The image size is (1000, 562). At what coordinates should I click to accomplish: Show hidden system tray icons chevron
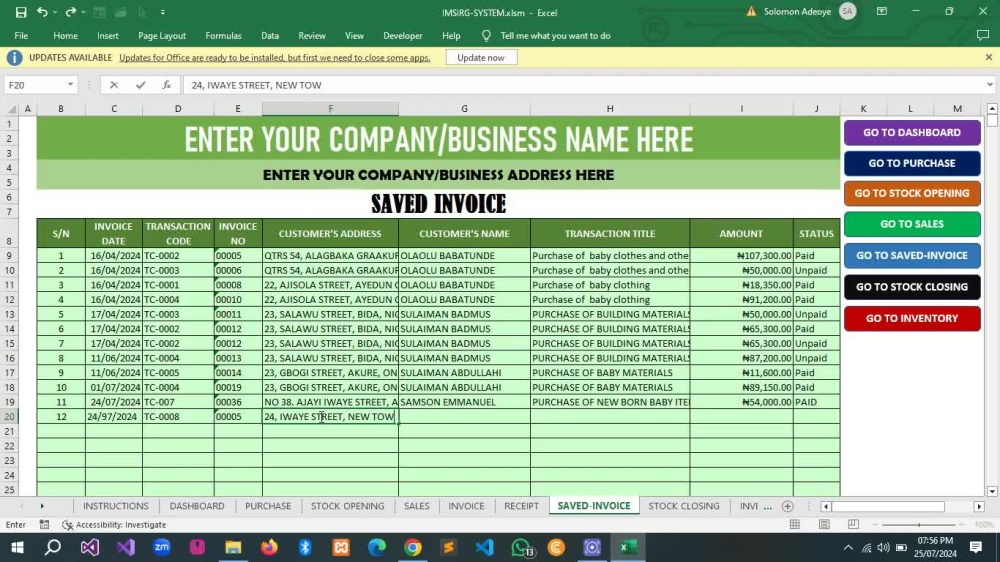848,547
